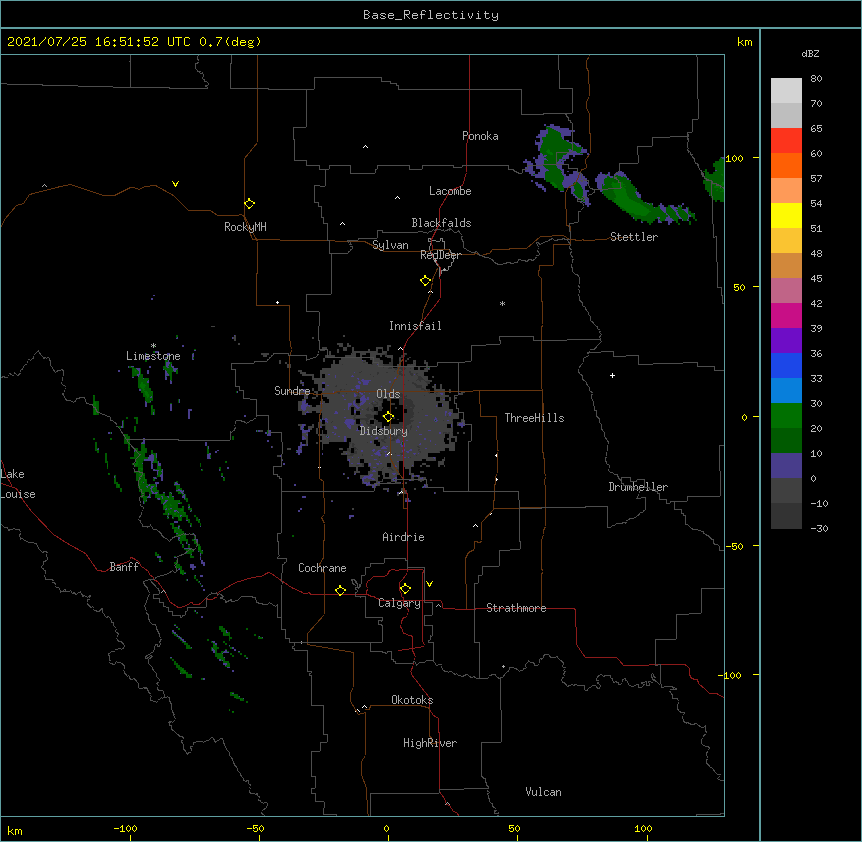Image resolution: width=862 pixels, height=842 pixels.
Task: Select the Sylvan label
Action: tap(390, 245)
